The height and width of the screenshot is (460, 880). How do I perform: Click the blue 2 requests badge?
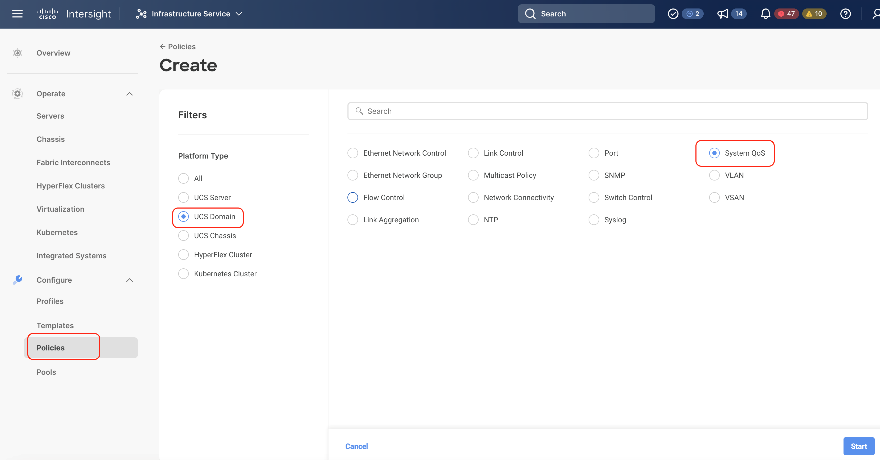693,14
